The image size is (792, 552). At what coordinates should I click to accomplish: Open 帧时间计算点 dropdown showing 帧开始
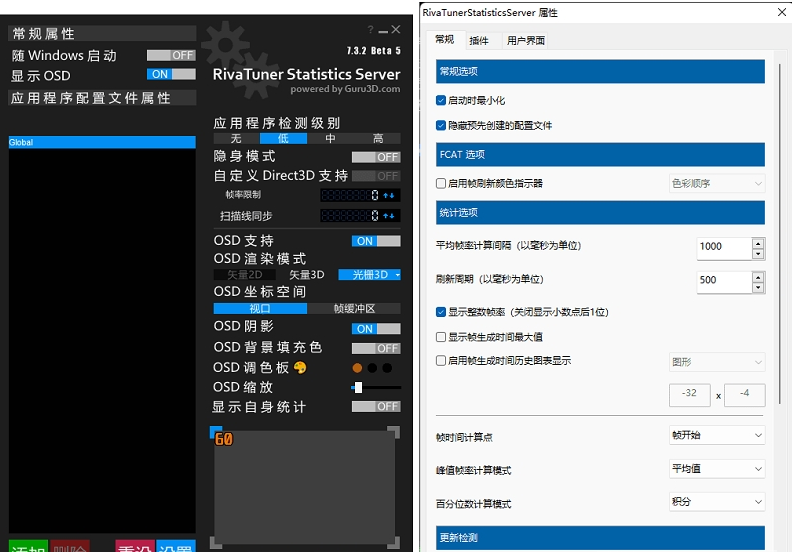tap(717, 435)
